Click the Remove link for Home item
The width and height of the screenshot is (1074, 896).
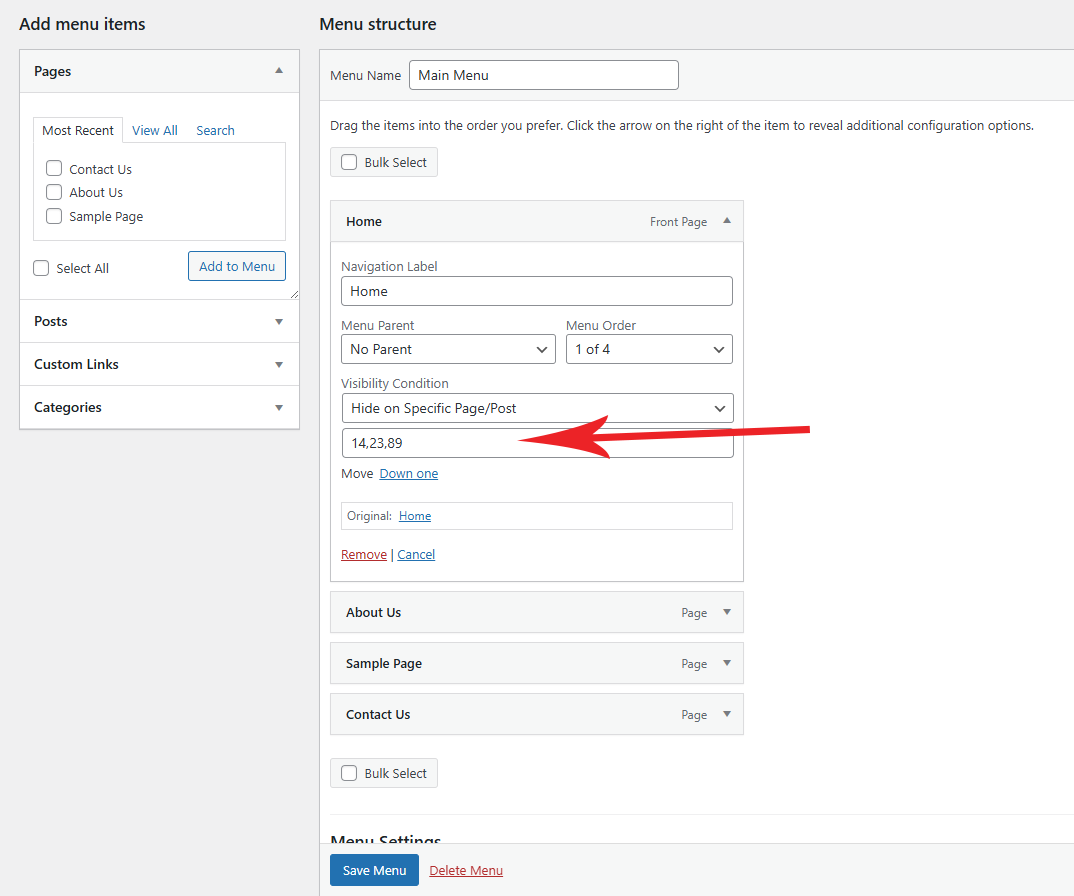(x=364, y=554)
